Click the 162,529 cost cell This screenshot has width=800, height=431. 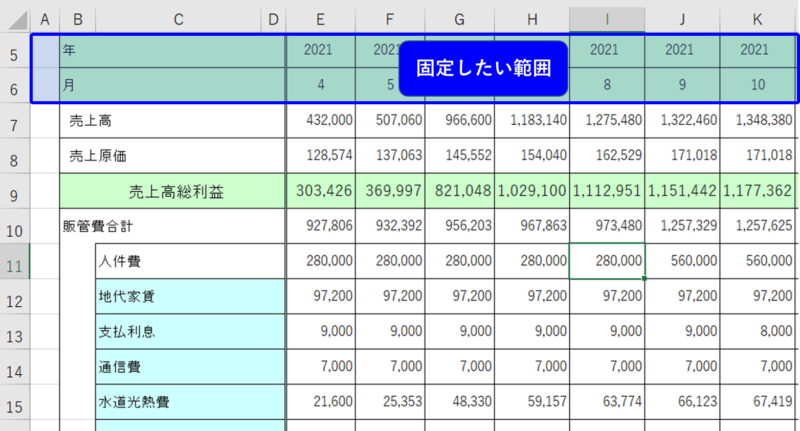607,156
